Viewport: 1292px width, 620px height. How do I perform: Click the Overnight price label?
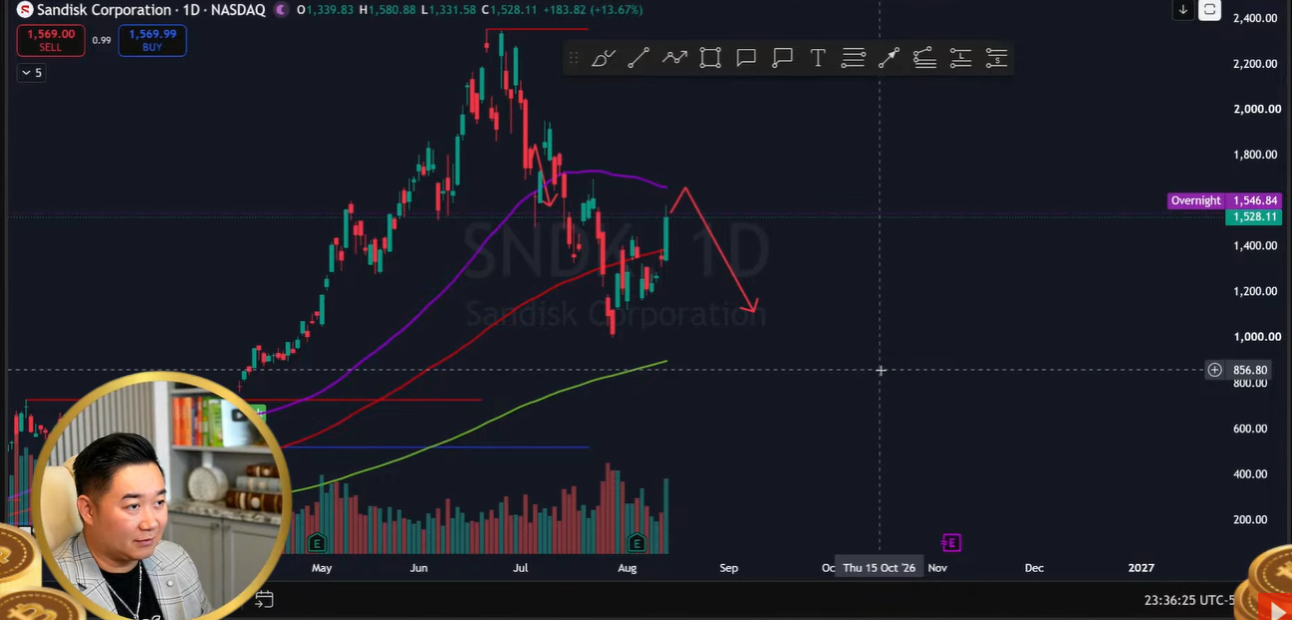(x=1196, y=201)
